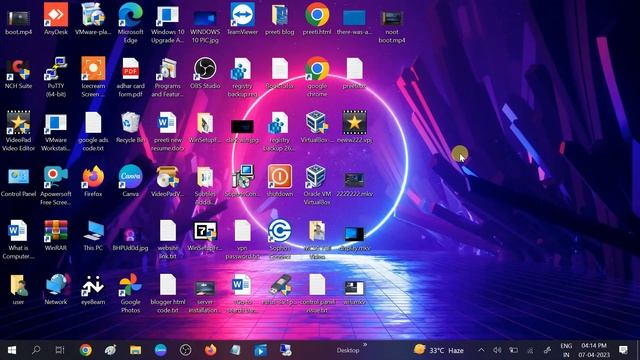Click the Windows Start button
Viewport: 640px width, 360px height.
12,350
